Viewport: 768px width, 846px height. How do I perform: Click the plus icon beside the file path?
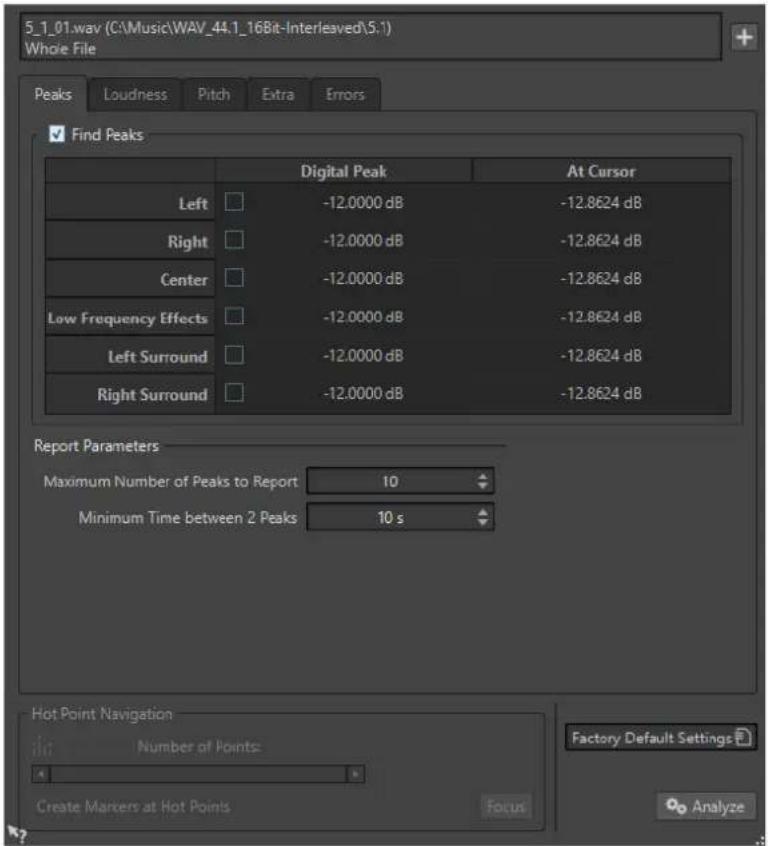pos(744,37)
